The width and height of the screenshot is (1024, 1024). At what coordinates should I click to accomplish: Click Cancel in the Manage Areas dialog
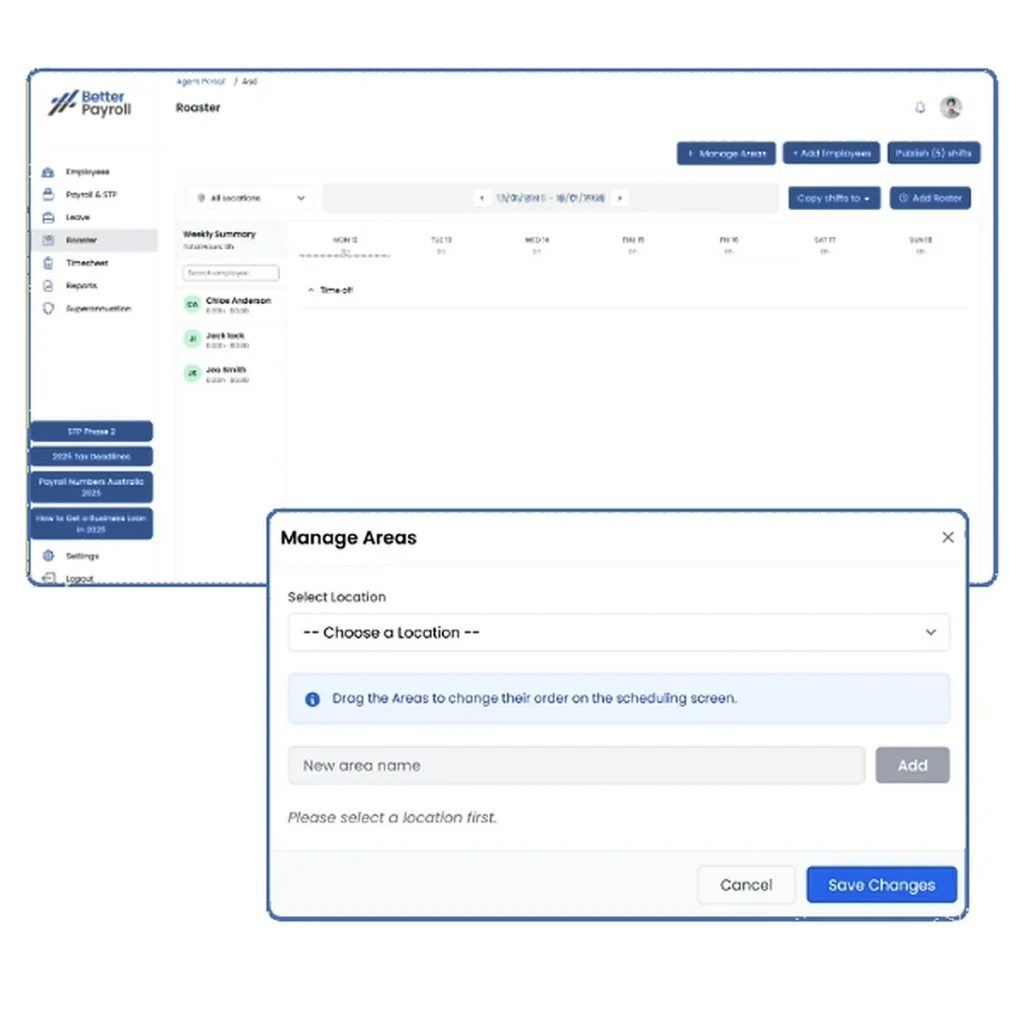click(x=746, y=885)
